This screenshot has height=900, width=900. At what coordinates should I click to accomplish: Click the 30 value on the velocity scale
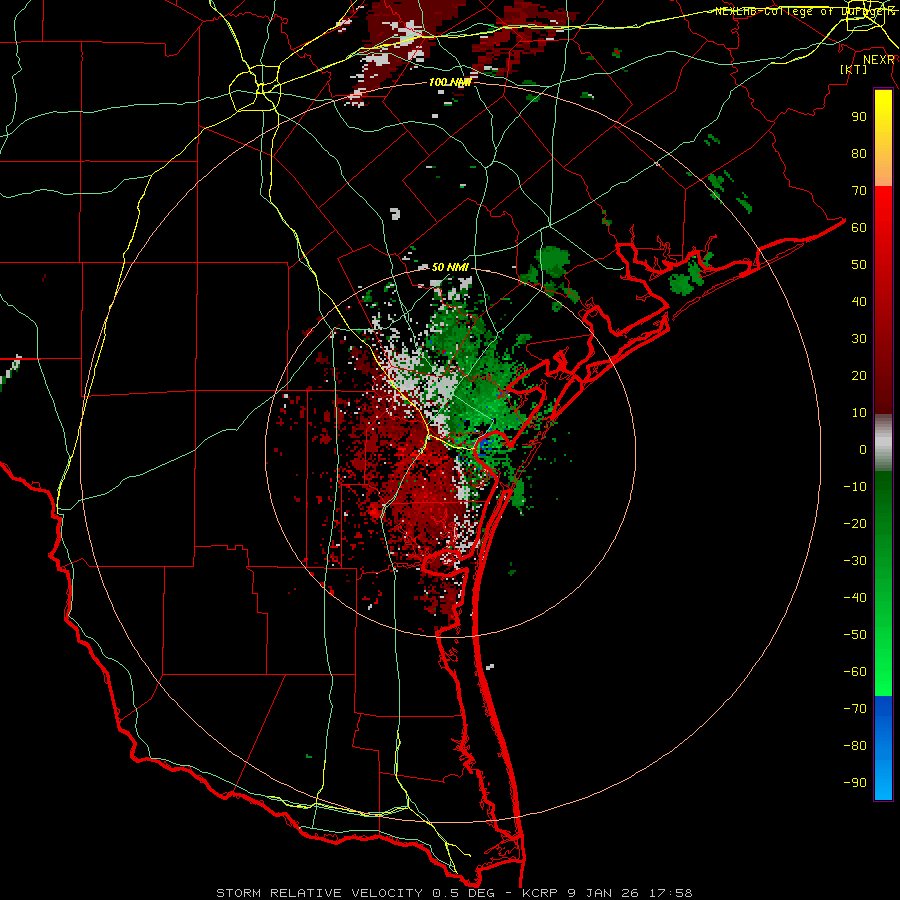(x=859, y=339)
